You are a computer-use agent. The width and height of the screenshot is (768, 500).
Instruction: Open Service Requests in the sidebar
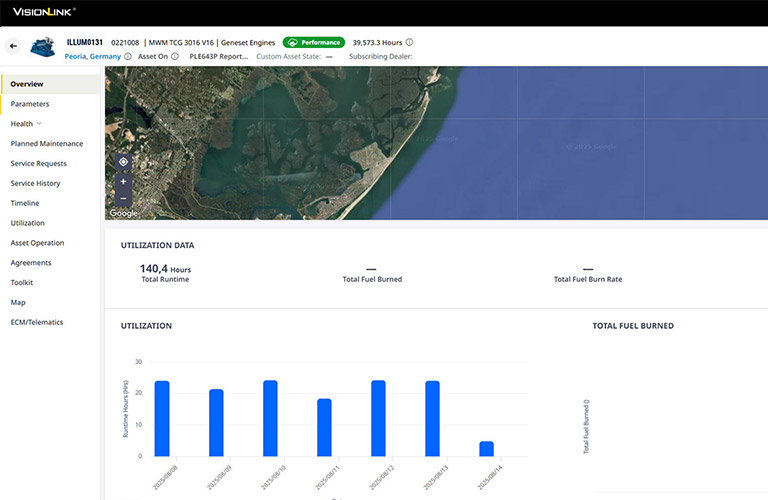point(39,163)
